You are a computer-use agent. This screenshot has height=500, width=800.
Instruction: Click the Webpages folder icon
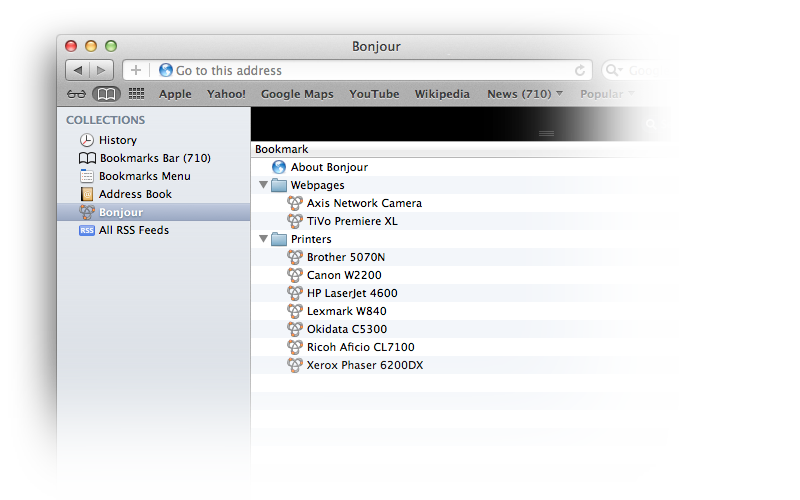279,185
